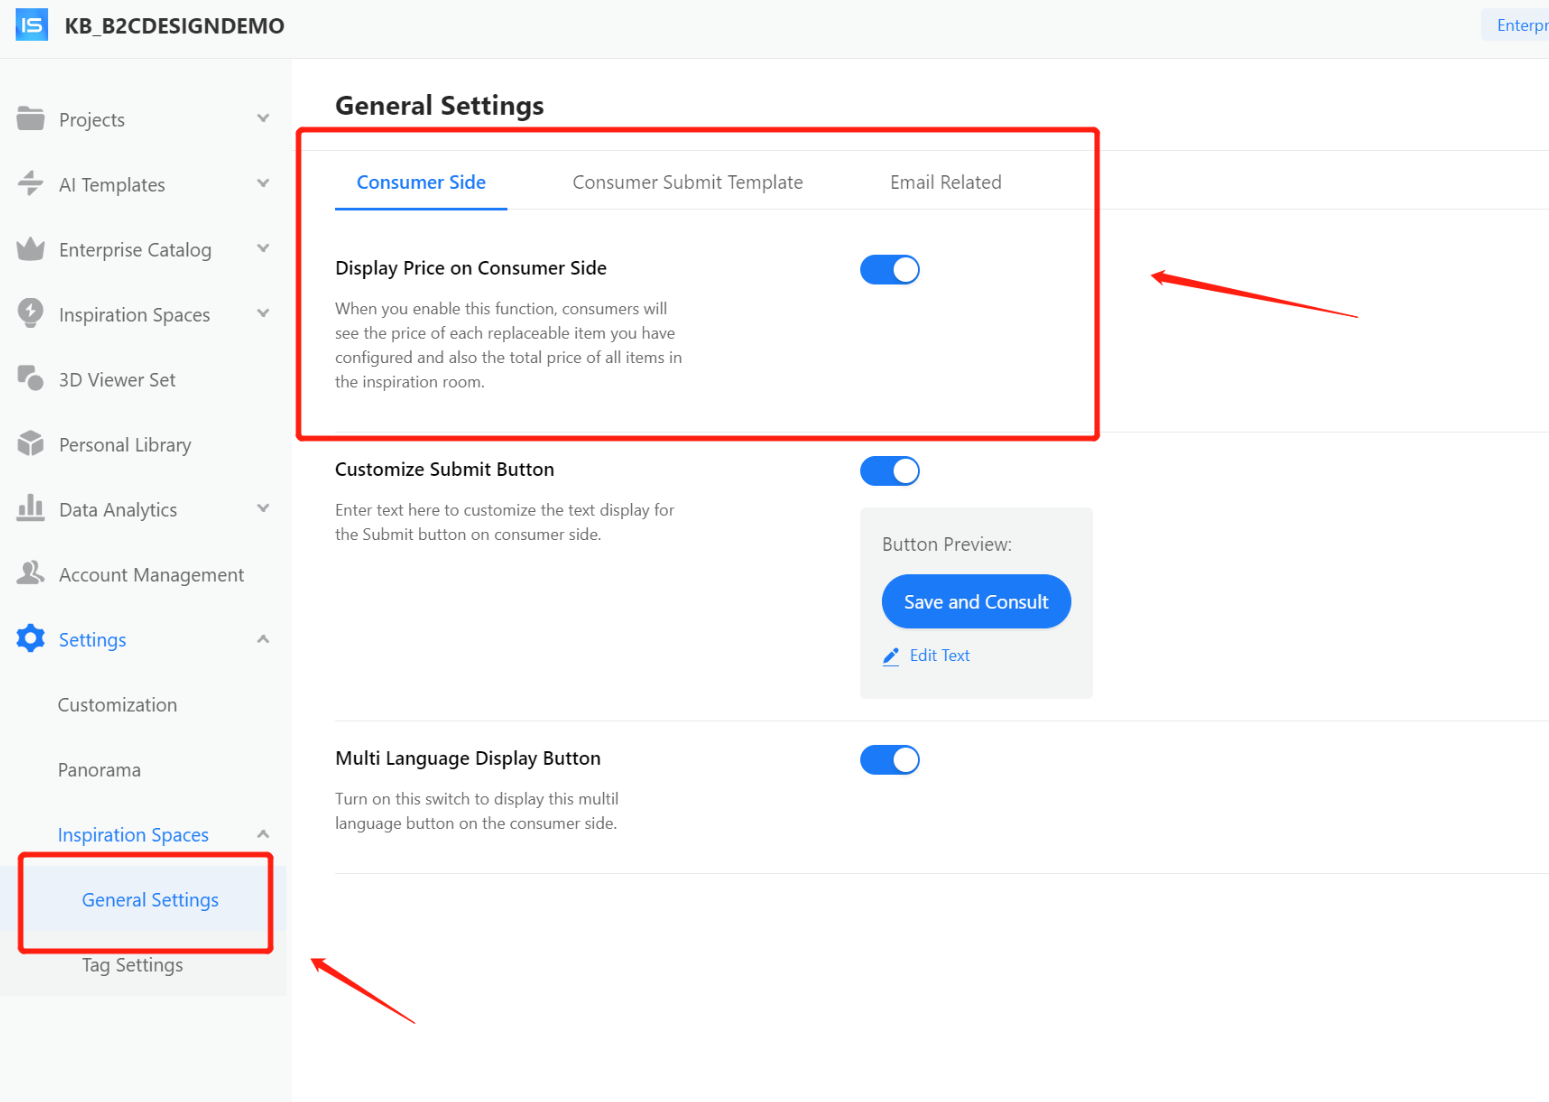1549x1102 pixels.
Task: Turn off the Customize Submit Button switch
Action: 889,471
